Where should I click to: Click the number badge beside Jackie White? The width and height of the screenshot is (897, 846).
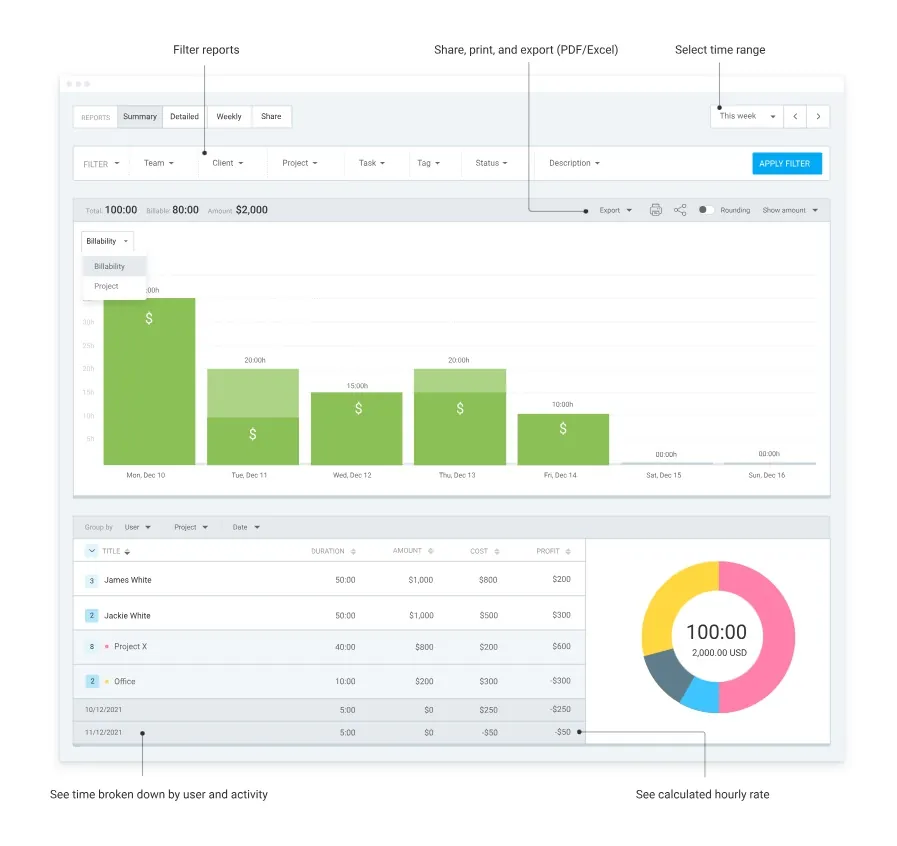click(92, 615)
